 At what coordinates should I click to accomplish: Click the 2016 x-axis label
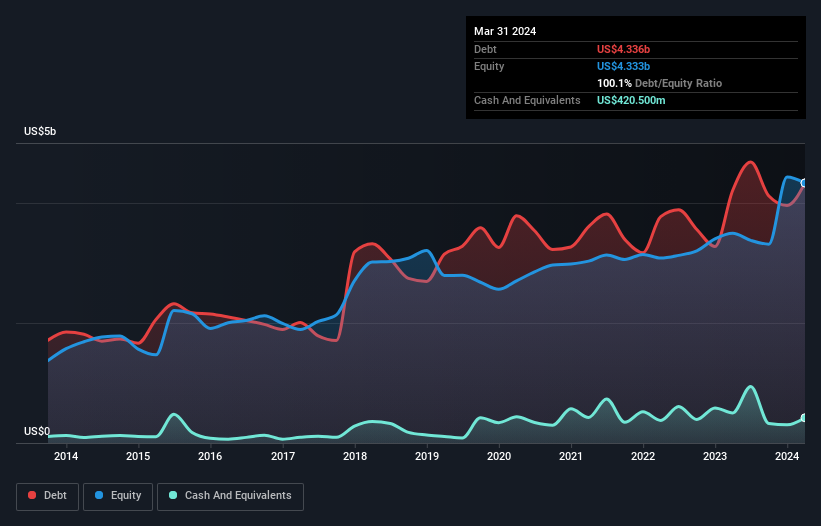210,456
